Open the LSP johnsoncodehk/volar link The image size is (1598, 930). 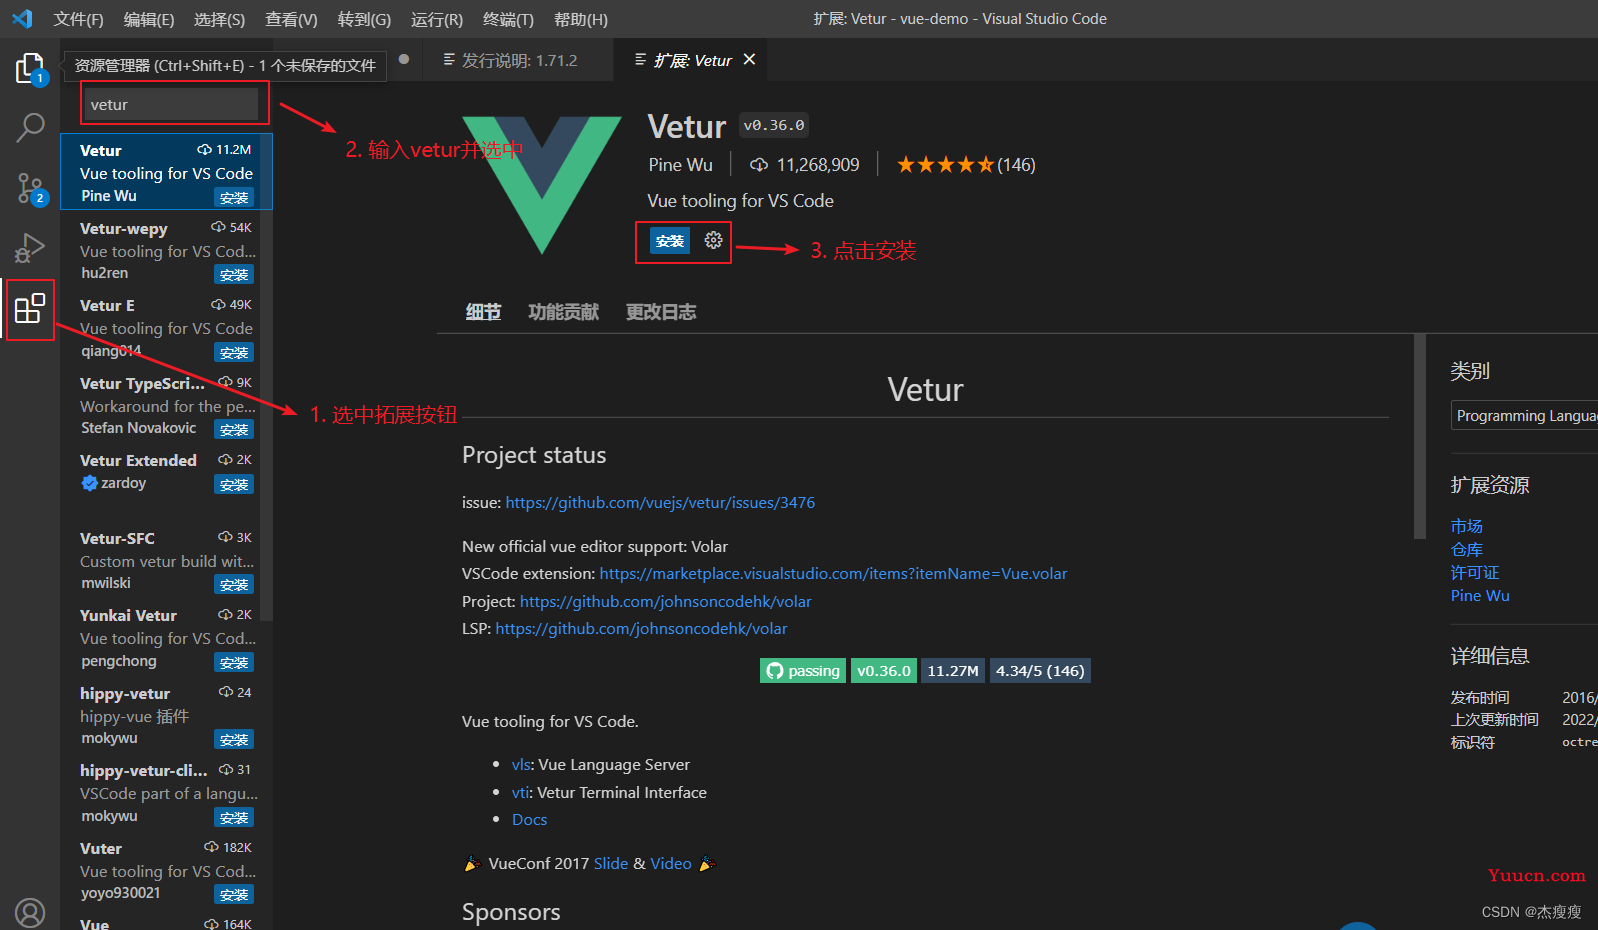point(641,628)
